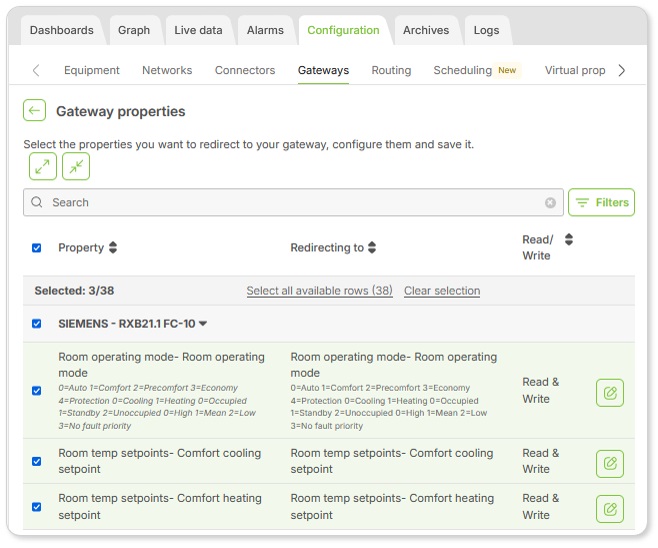Edit the Comfort cooling setpoint property
This screenshot has width=658, height=548.
[610, 464]
